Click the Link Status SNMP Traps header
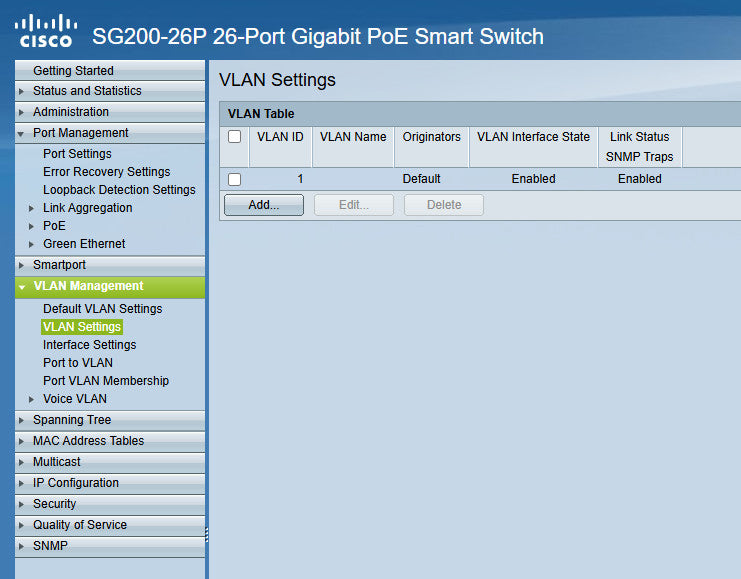Screen dimensions: 741x579 click(639, 147)
